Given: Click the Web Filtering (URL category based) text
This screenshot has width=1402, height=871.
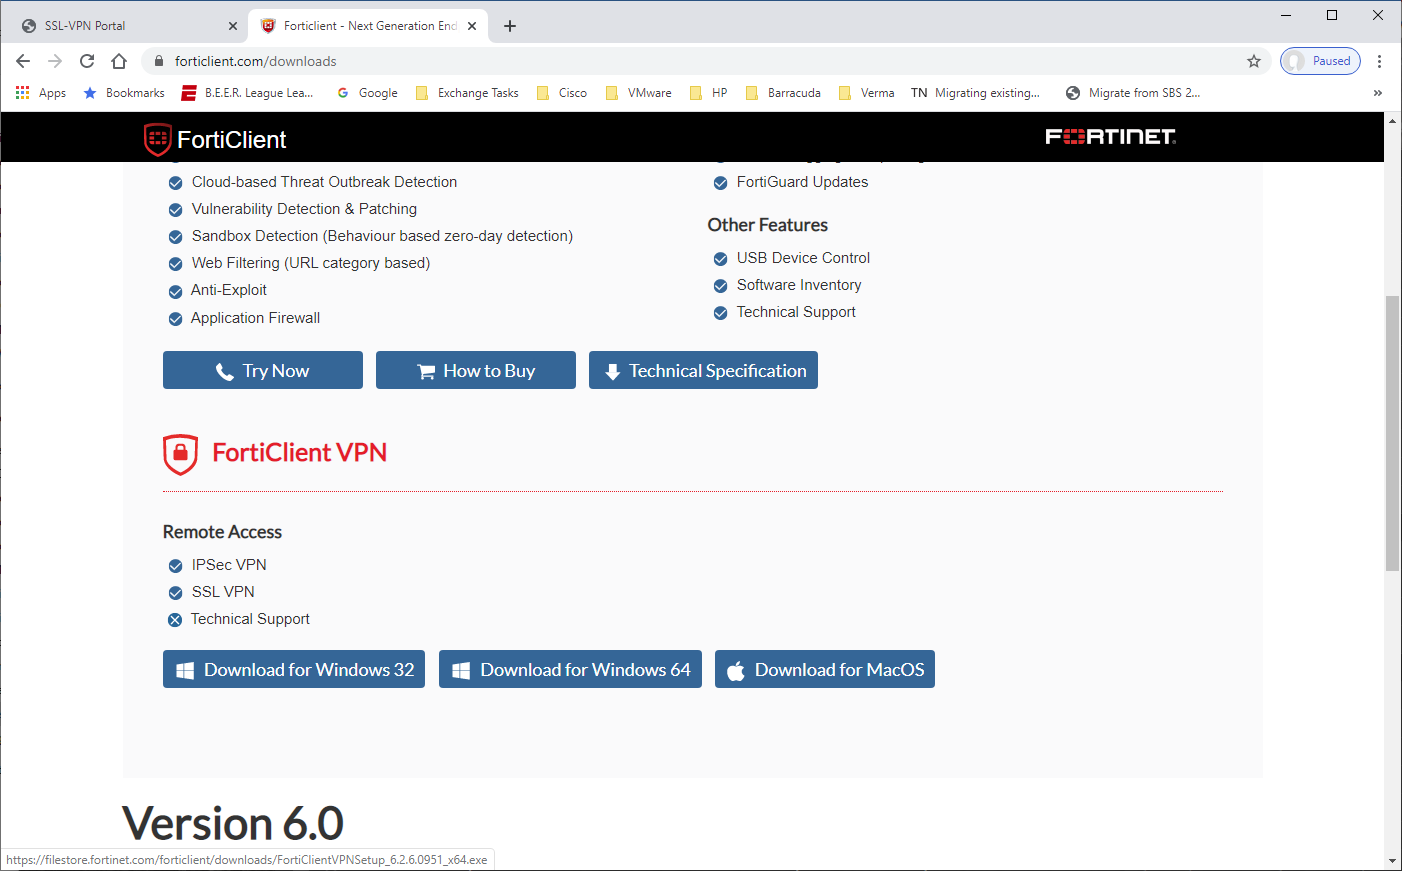Looking at the screenshot, I should pyautogui.click(x=311, y=263).
